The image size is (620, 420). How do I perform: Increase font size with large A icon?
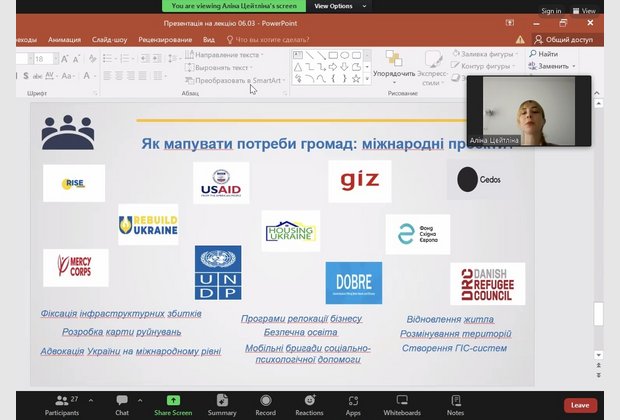(65, 59)
